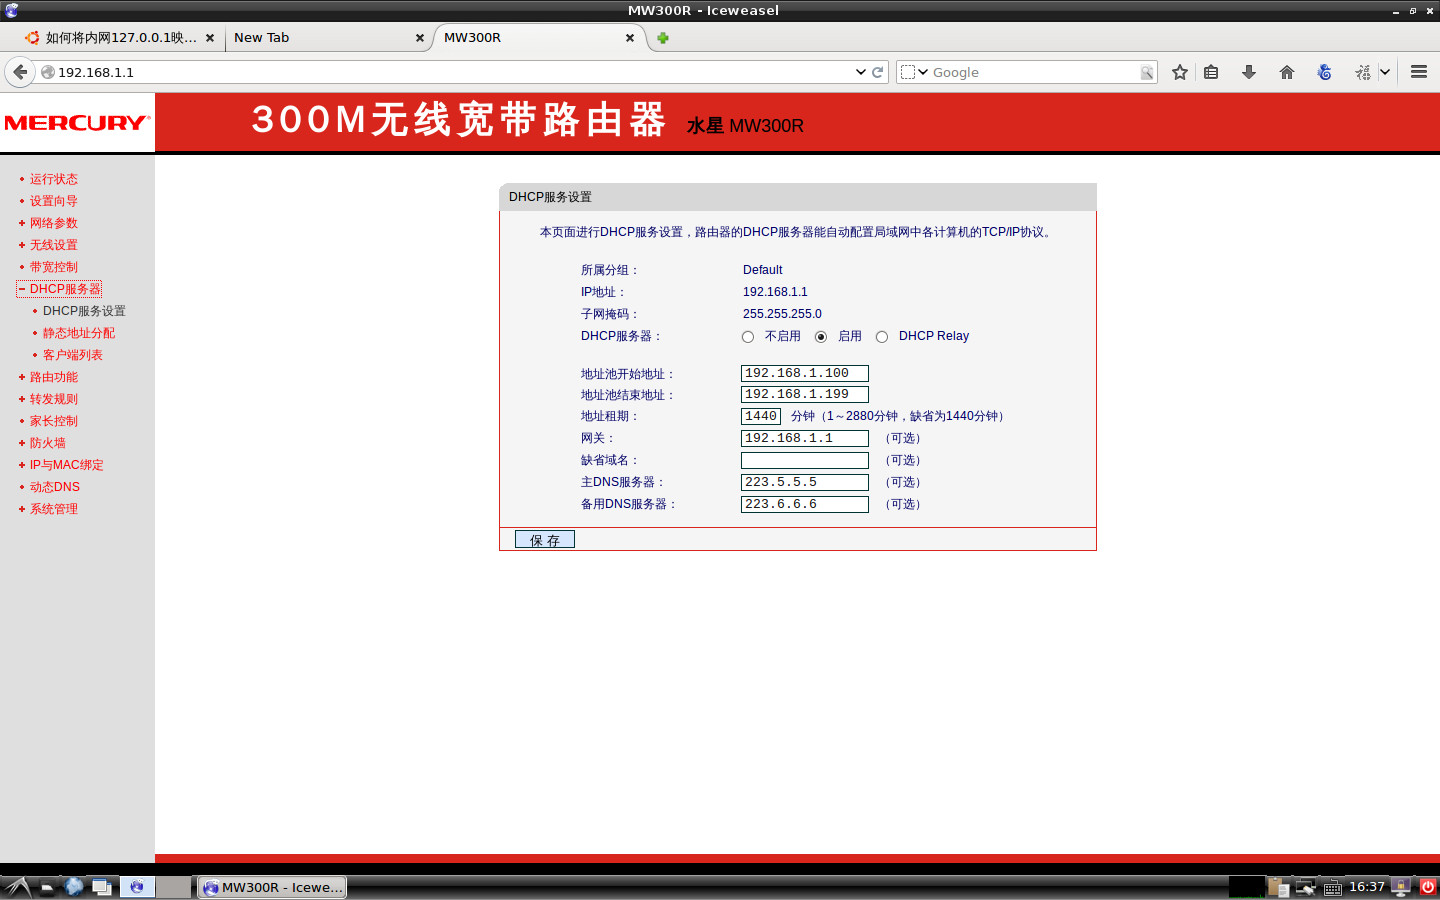Open dropdown arrow beside add-on icon
This screenshot has height=900, width=1440.
pos(1385,72)
